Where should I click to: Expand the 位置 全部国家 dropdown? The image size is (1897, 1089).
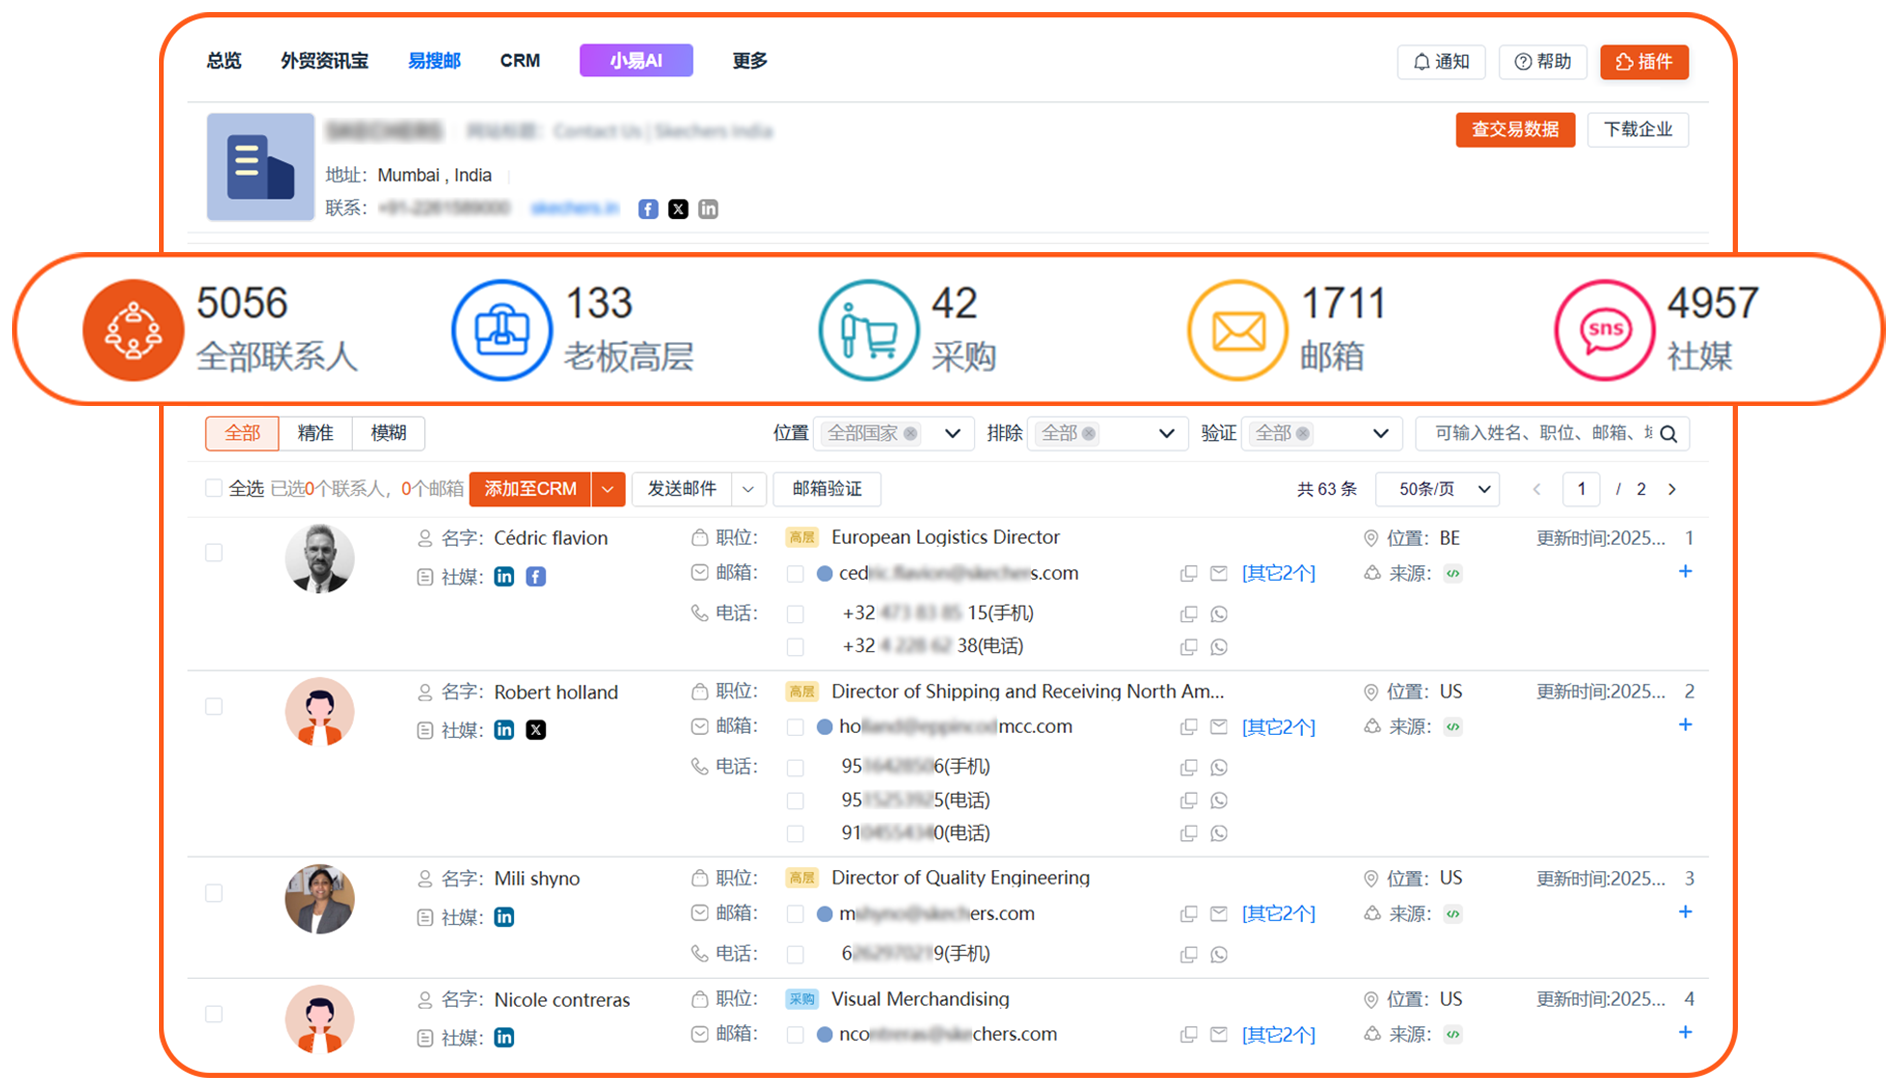click(952, 434)
